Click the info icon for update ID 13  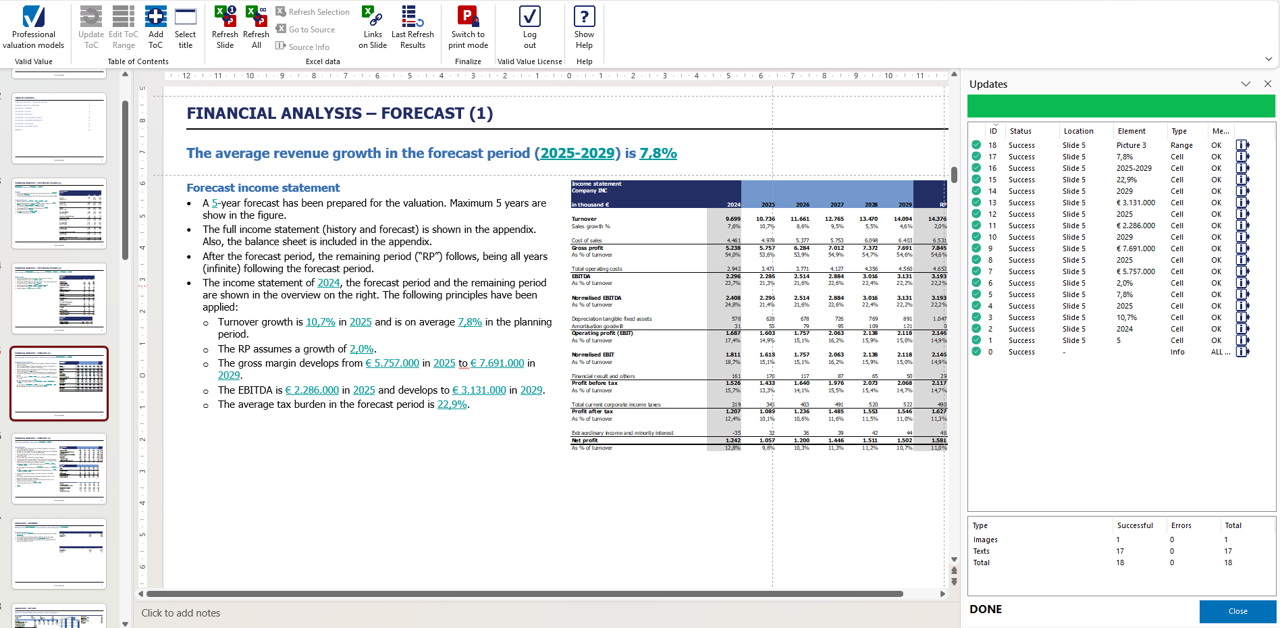[x=1242, y=203]
